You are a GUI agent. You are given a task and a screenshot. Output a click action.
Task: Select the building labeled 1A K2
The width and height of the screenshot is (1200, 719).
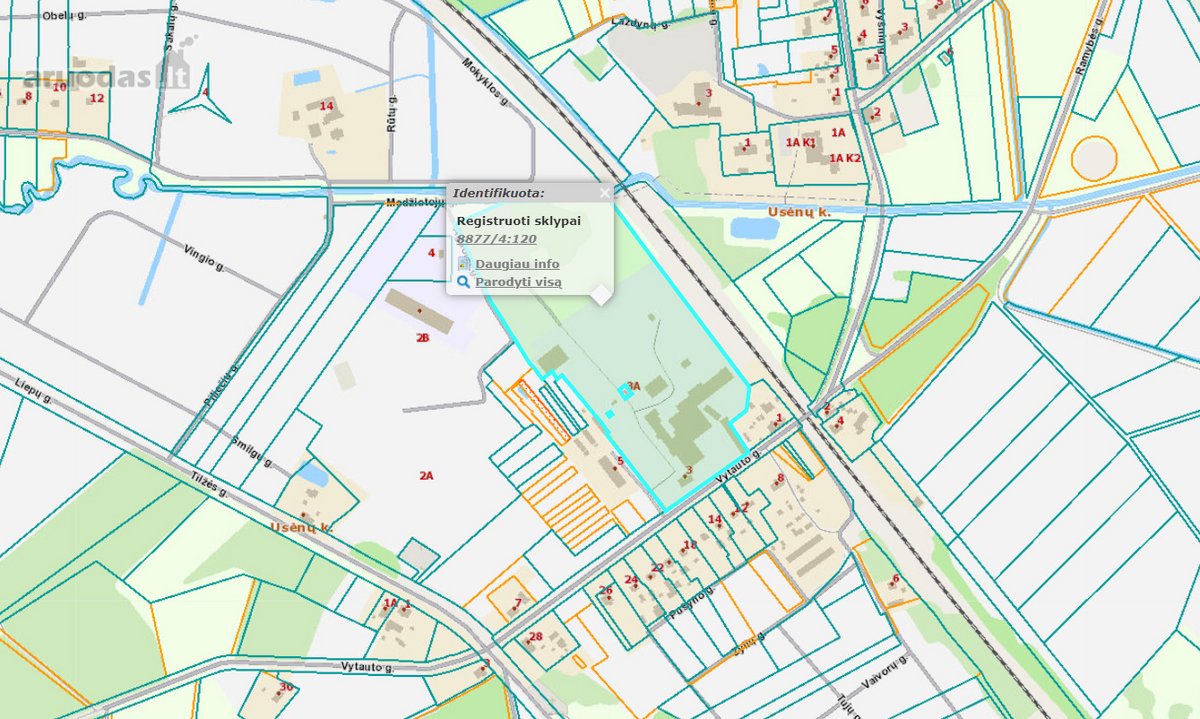pos(845,158)
